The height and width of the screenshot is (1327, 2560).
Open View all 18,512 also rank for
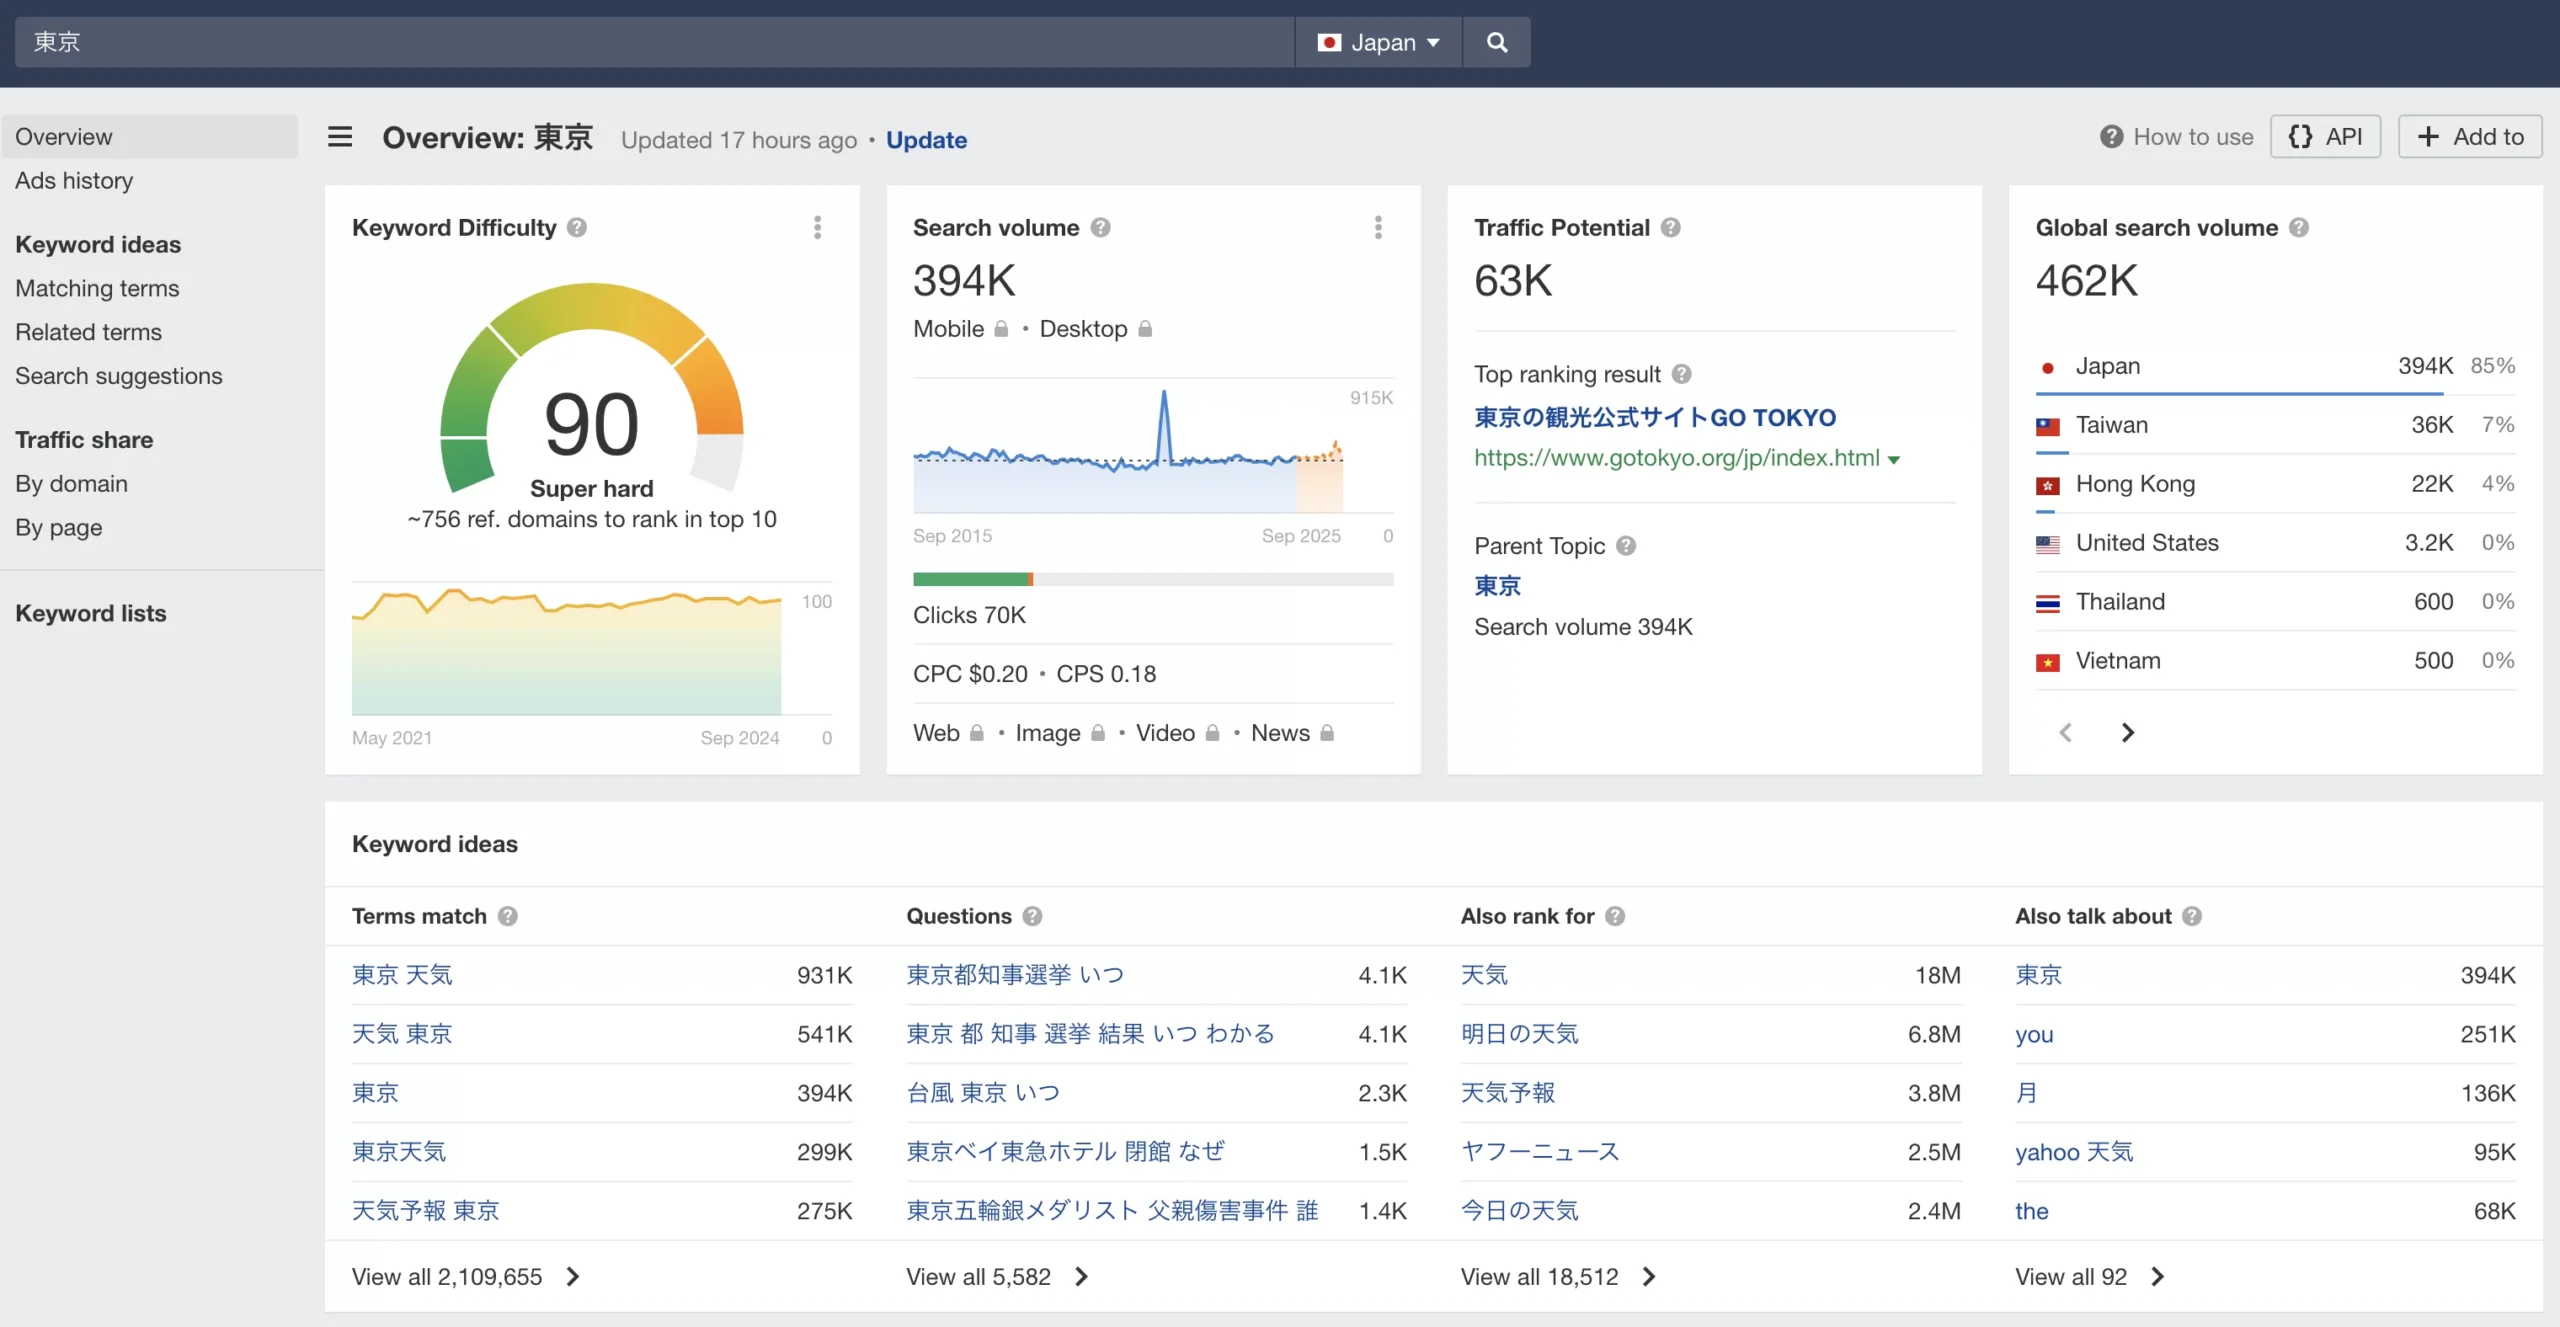point(1558,1277)
